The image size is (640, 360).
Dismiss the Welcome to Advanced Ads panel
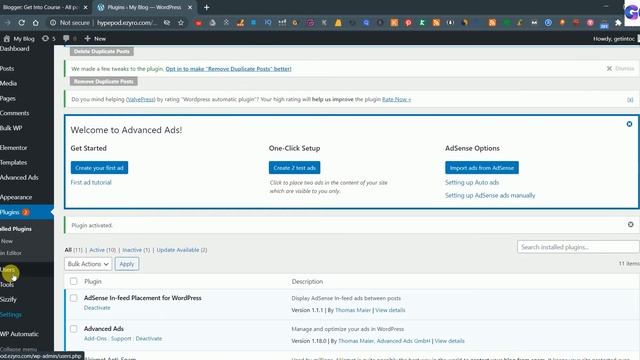(629, 124)
